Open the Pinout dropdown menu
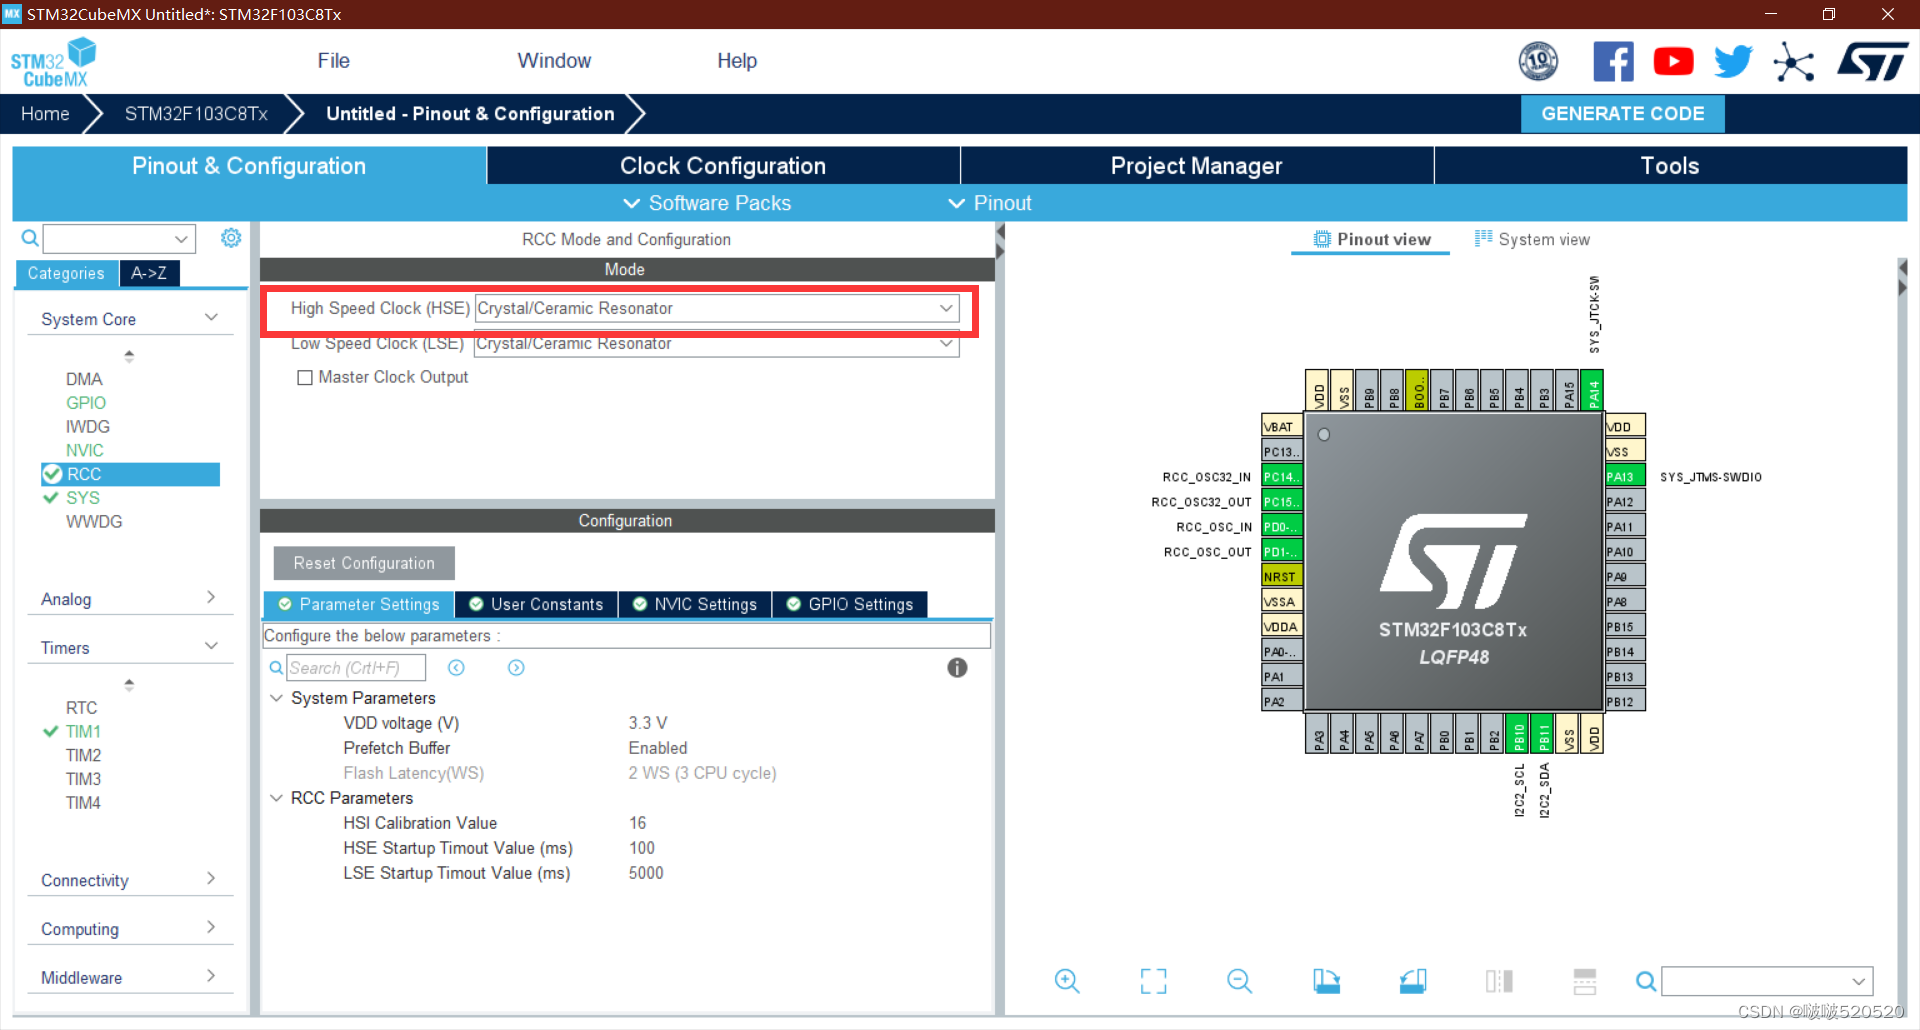Viewport: 1920px width, 1030px height. point(990,203)
